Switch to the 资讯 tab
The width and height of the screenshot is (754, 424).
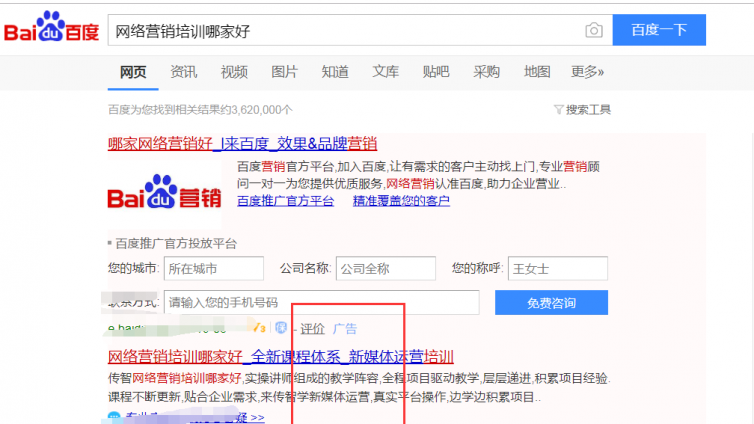tap(183, 72)
